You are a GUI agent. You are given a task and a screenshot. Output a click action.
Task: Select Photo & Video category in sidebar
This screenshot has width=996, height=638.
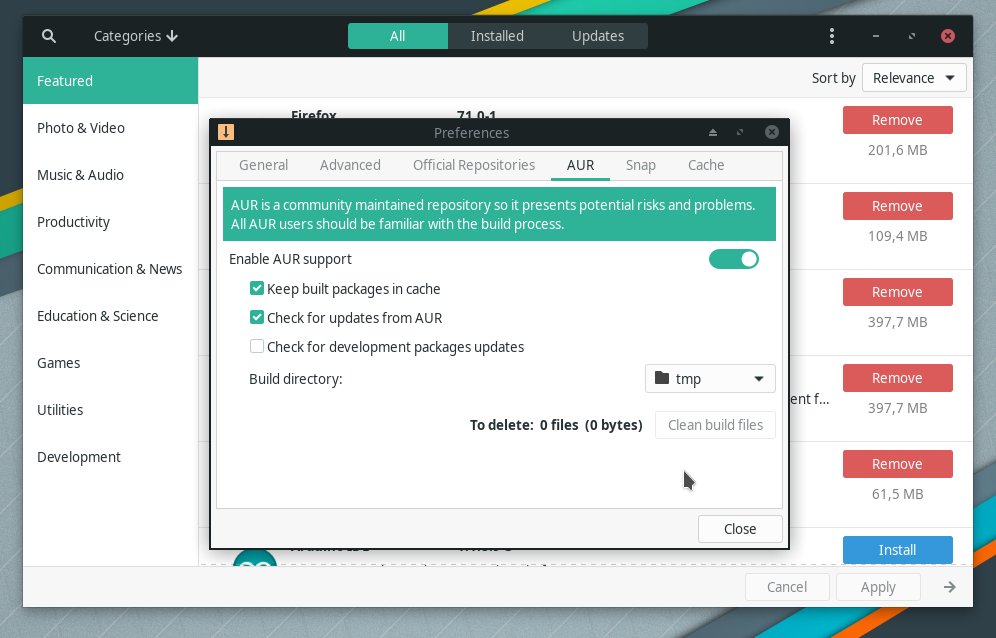81,128
